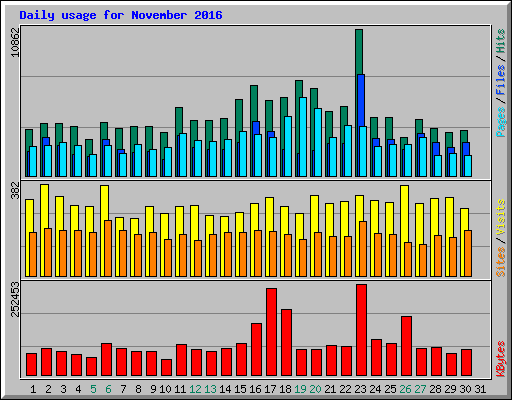Select the 382 visits axis value

[x=15, y=190]
